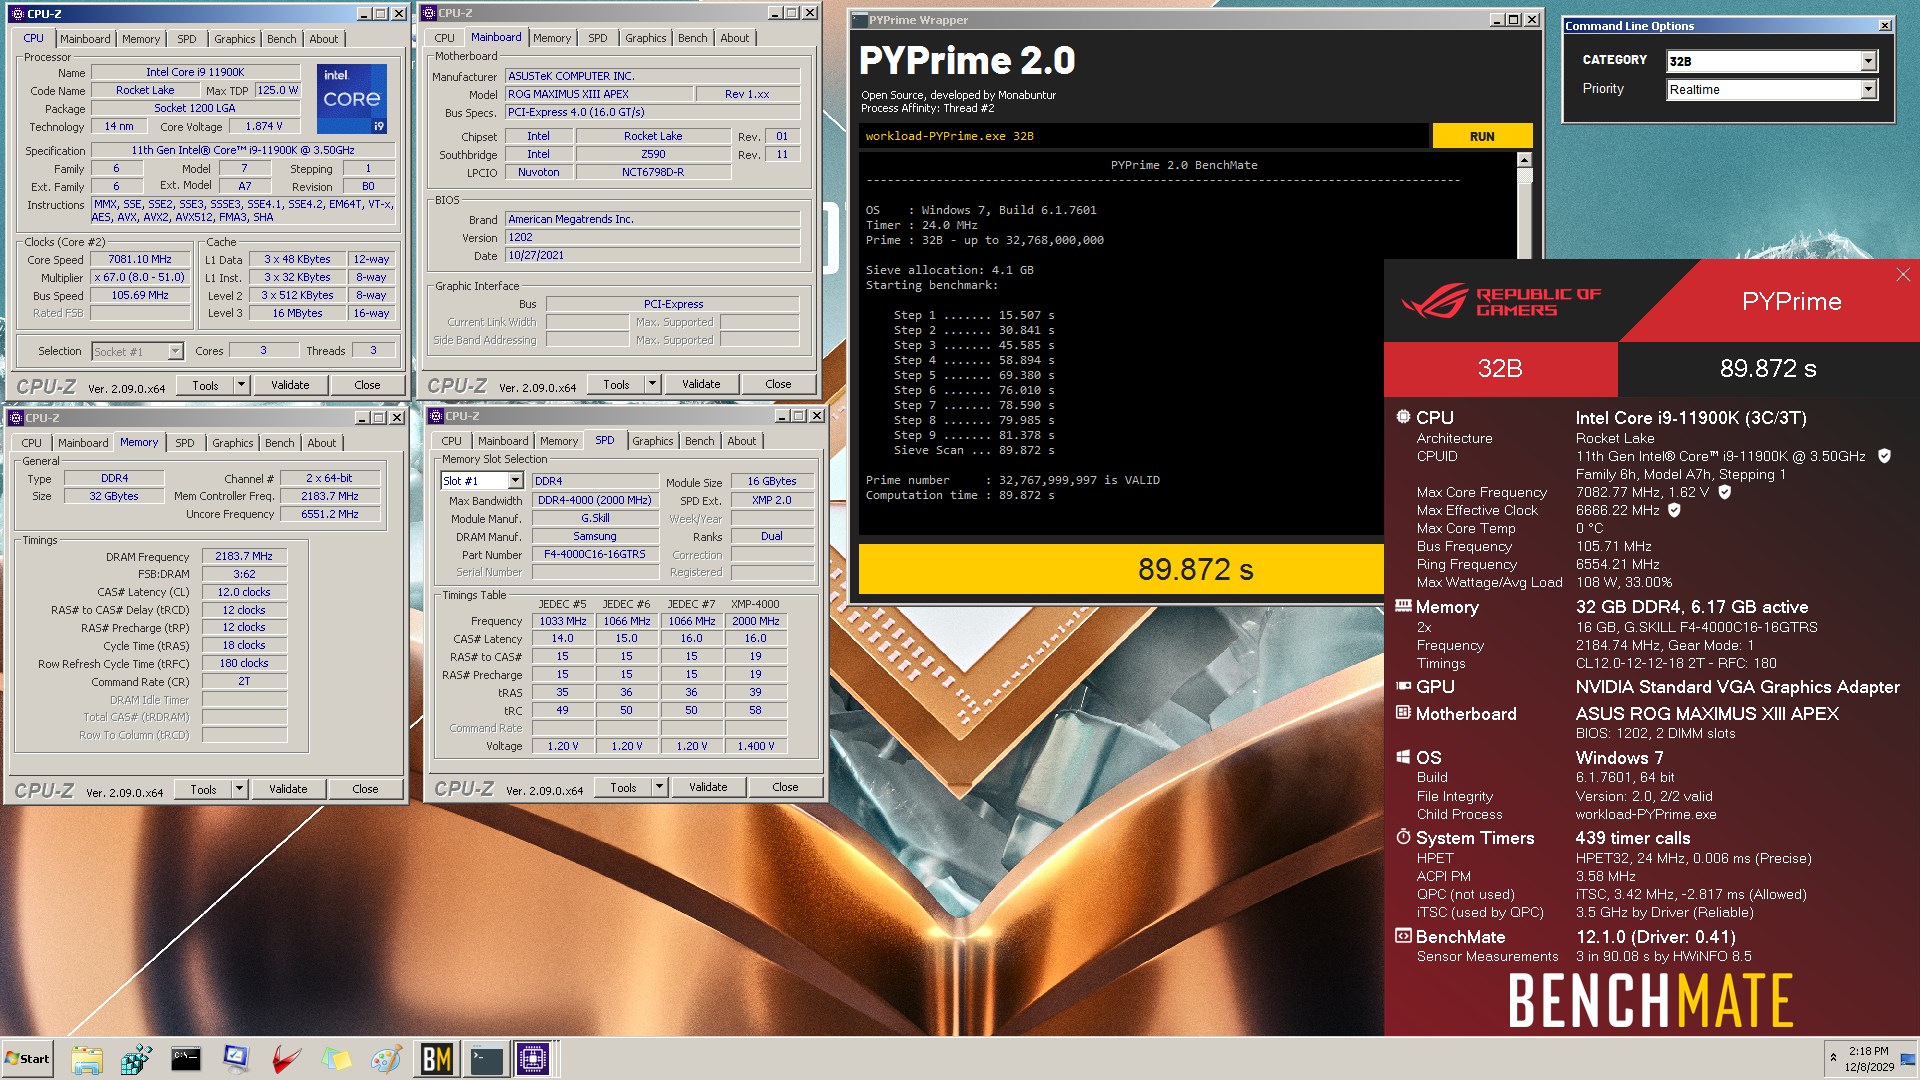Open About tab in CPU-Z Memory window
This screenshot has height=1080, width=1920.
coord(321,443)
